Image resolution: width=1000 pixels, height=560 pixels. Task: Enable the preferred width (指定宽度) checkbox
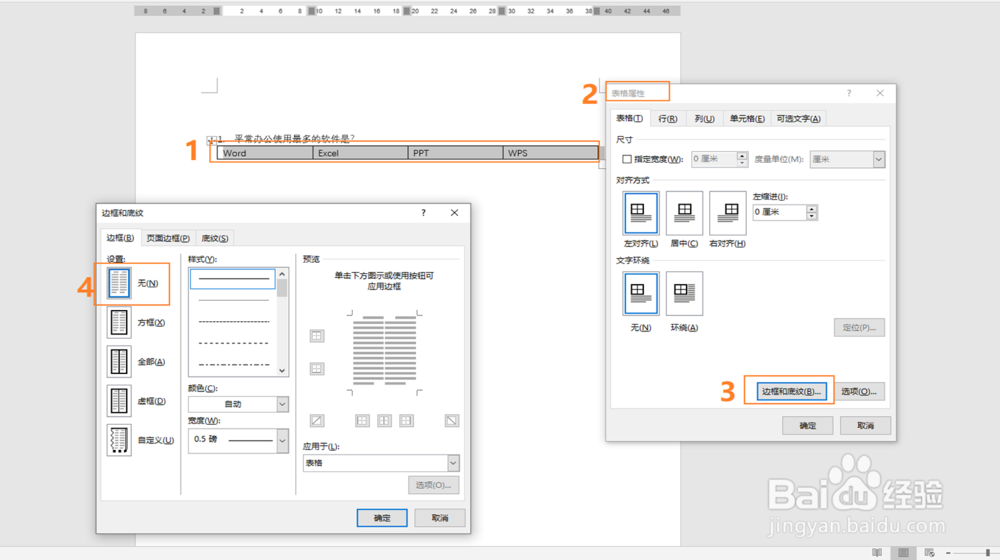click(627, 159)
